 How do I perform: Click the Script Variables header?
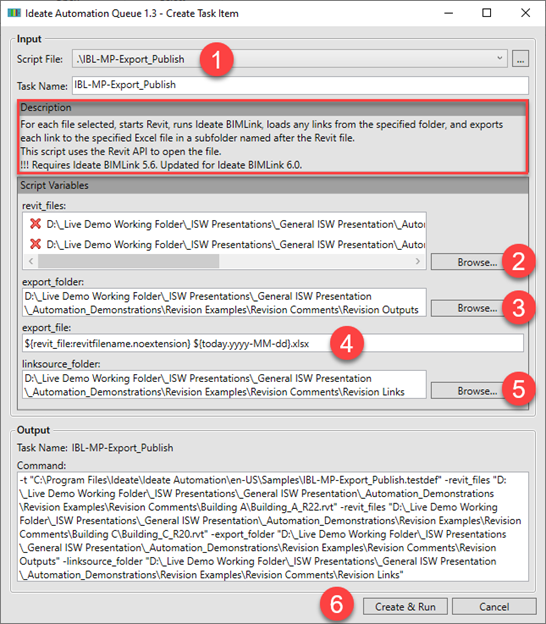click(x=273, y=185)
